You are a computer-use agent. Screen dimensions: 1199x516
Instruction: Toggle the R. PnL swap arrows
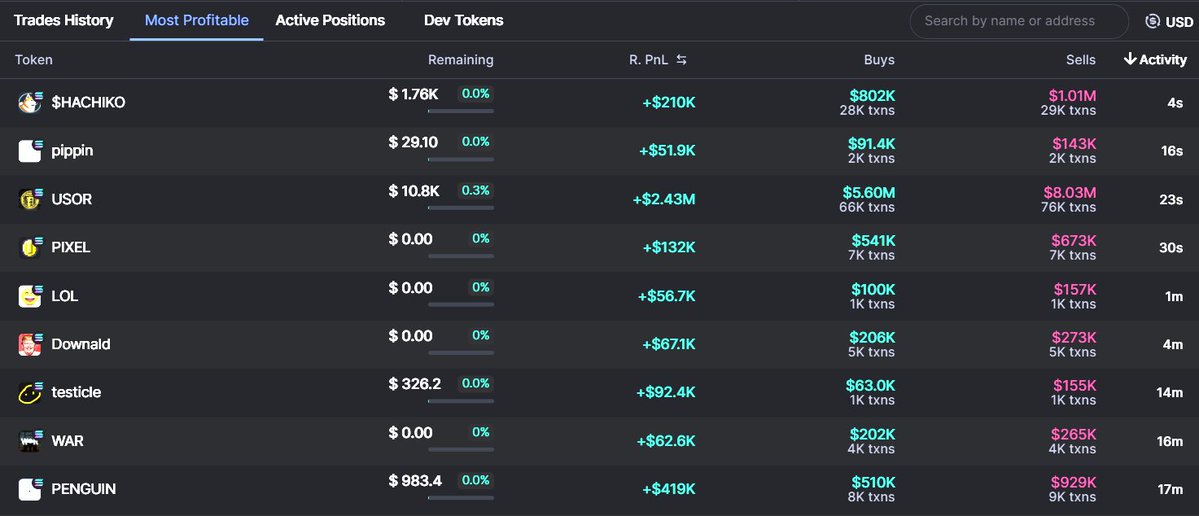click(682, 60)
